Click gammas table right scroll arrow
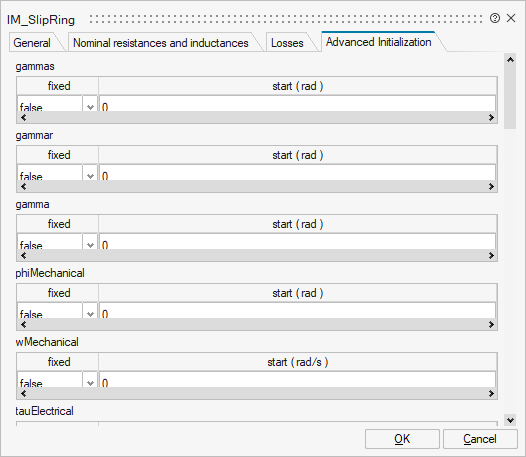This screenshot has height=457, width=526. 491,117
